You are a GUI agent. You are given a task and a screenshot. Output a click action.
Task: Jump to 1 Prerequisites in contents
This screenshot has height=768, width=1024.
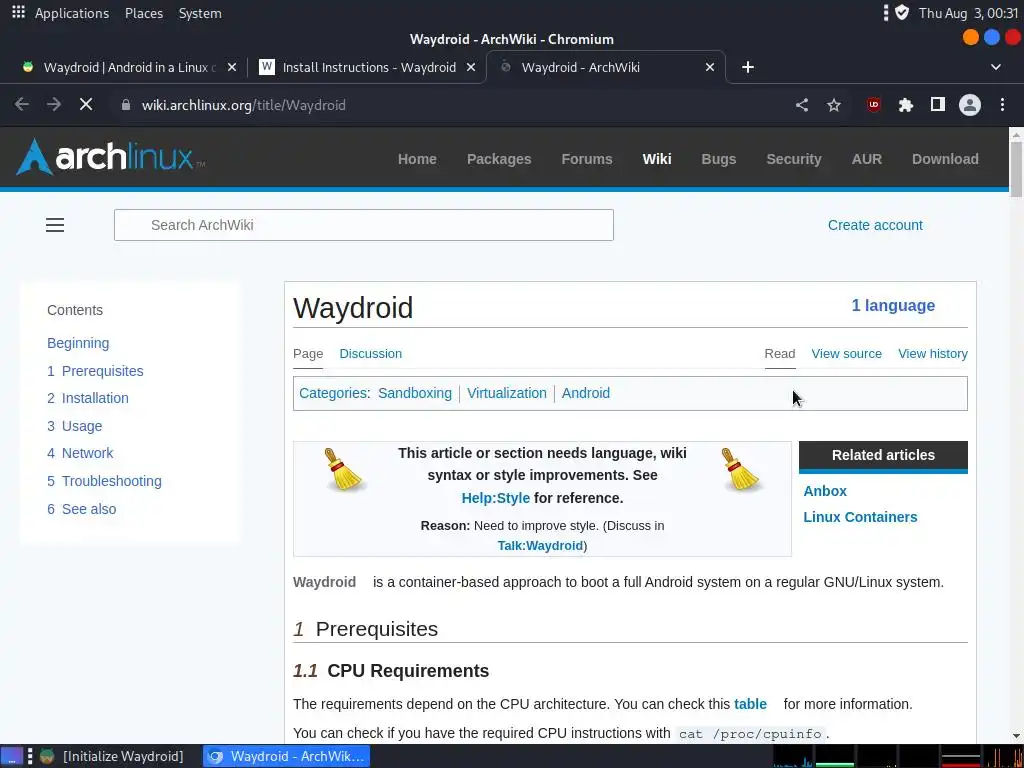click(x=95, y=371)
